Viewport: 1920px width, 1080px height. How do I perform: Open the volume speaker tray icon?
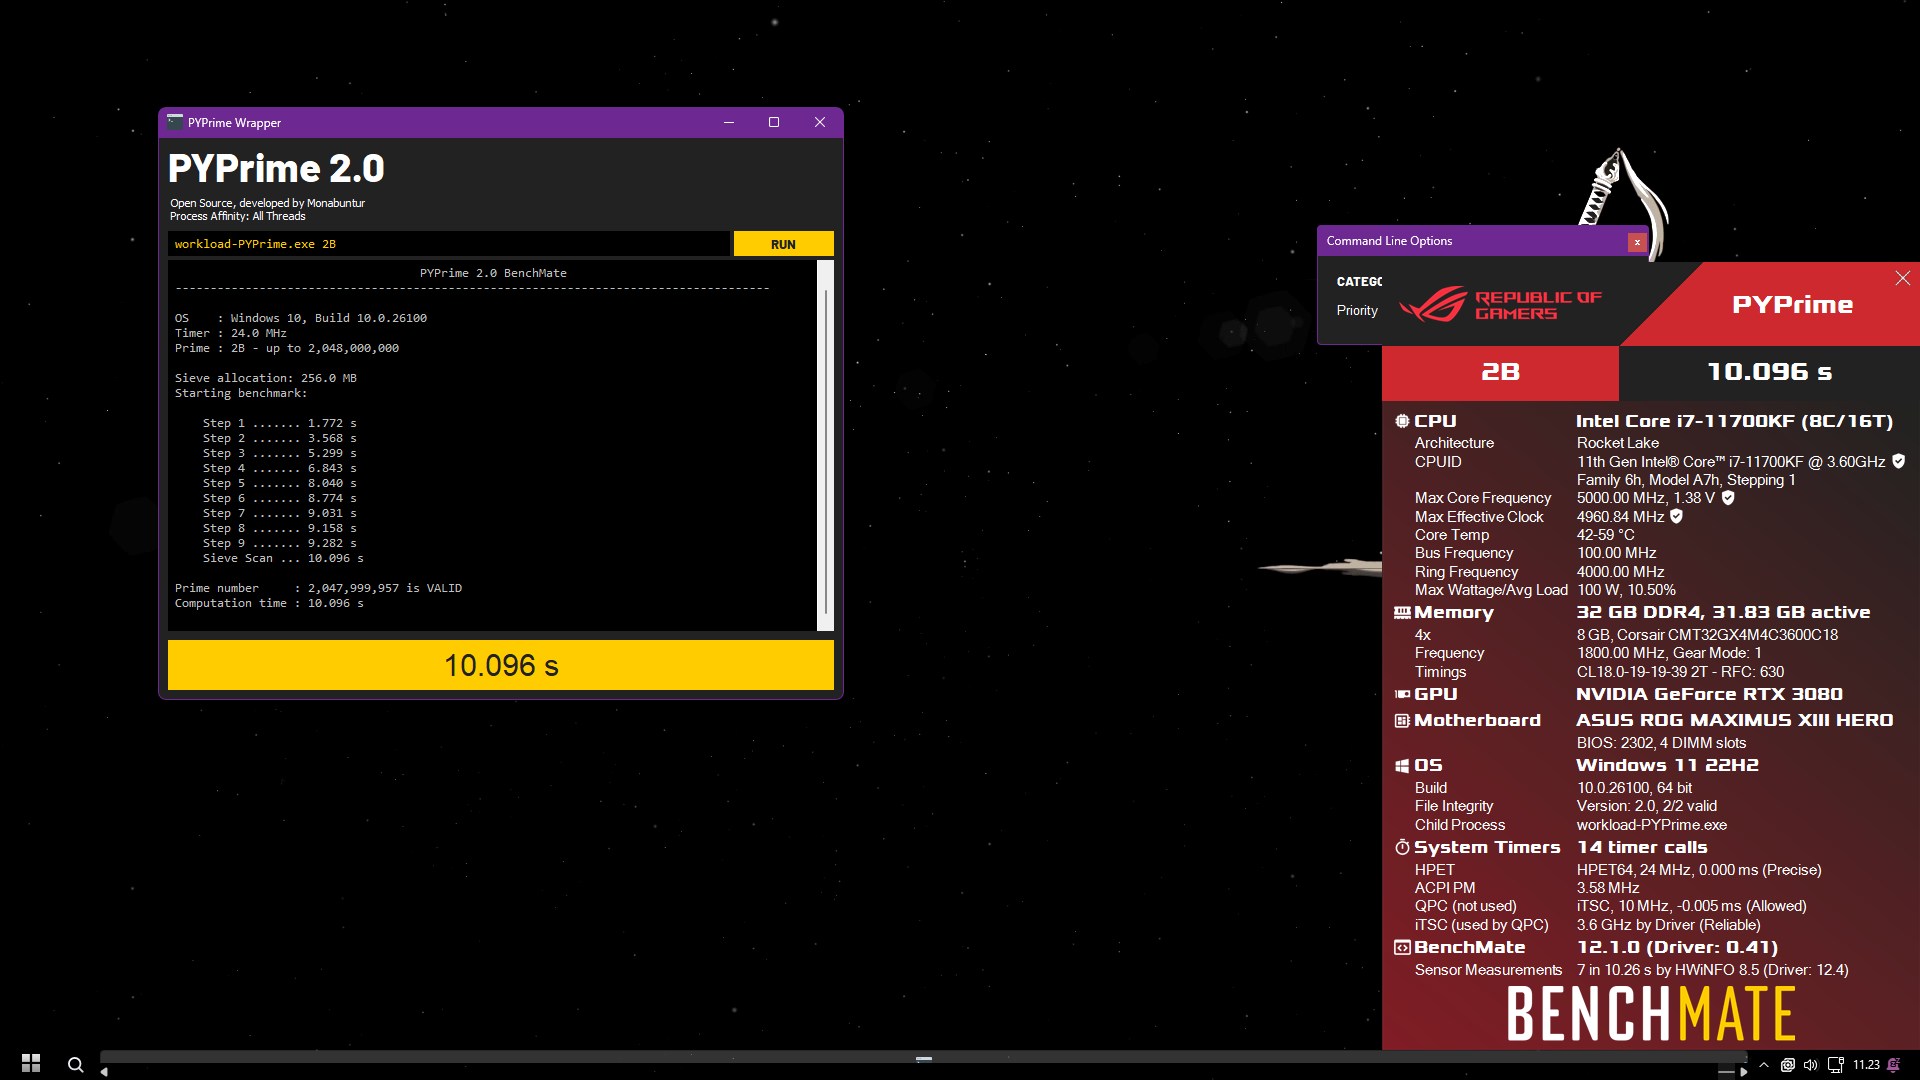click(x=1810, y=1065)
